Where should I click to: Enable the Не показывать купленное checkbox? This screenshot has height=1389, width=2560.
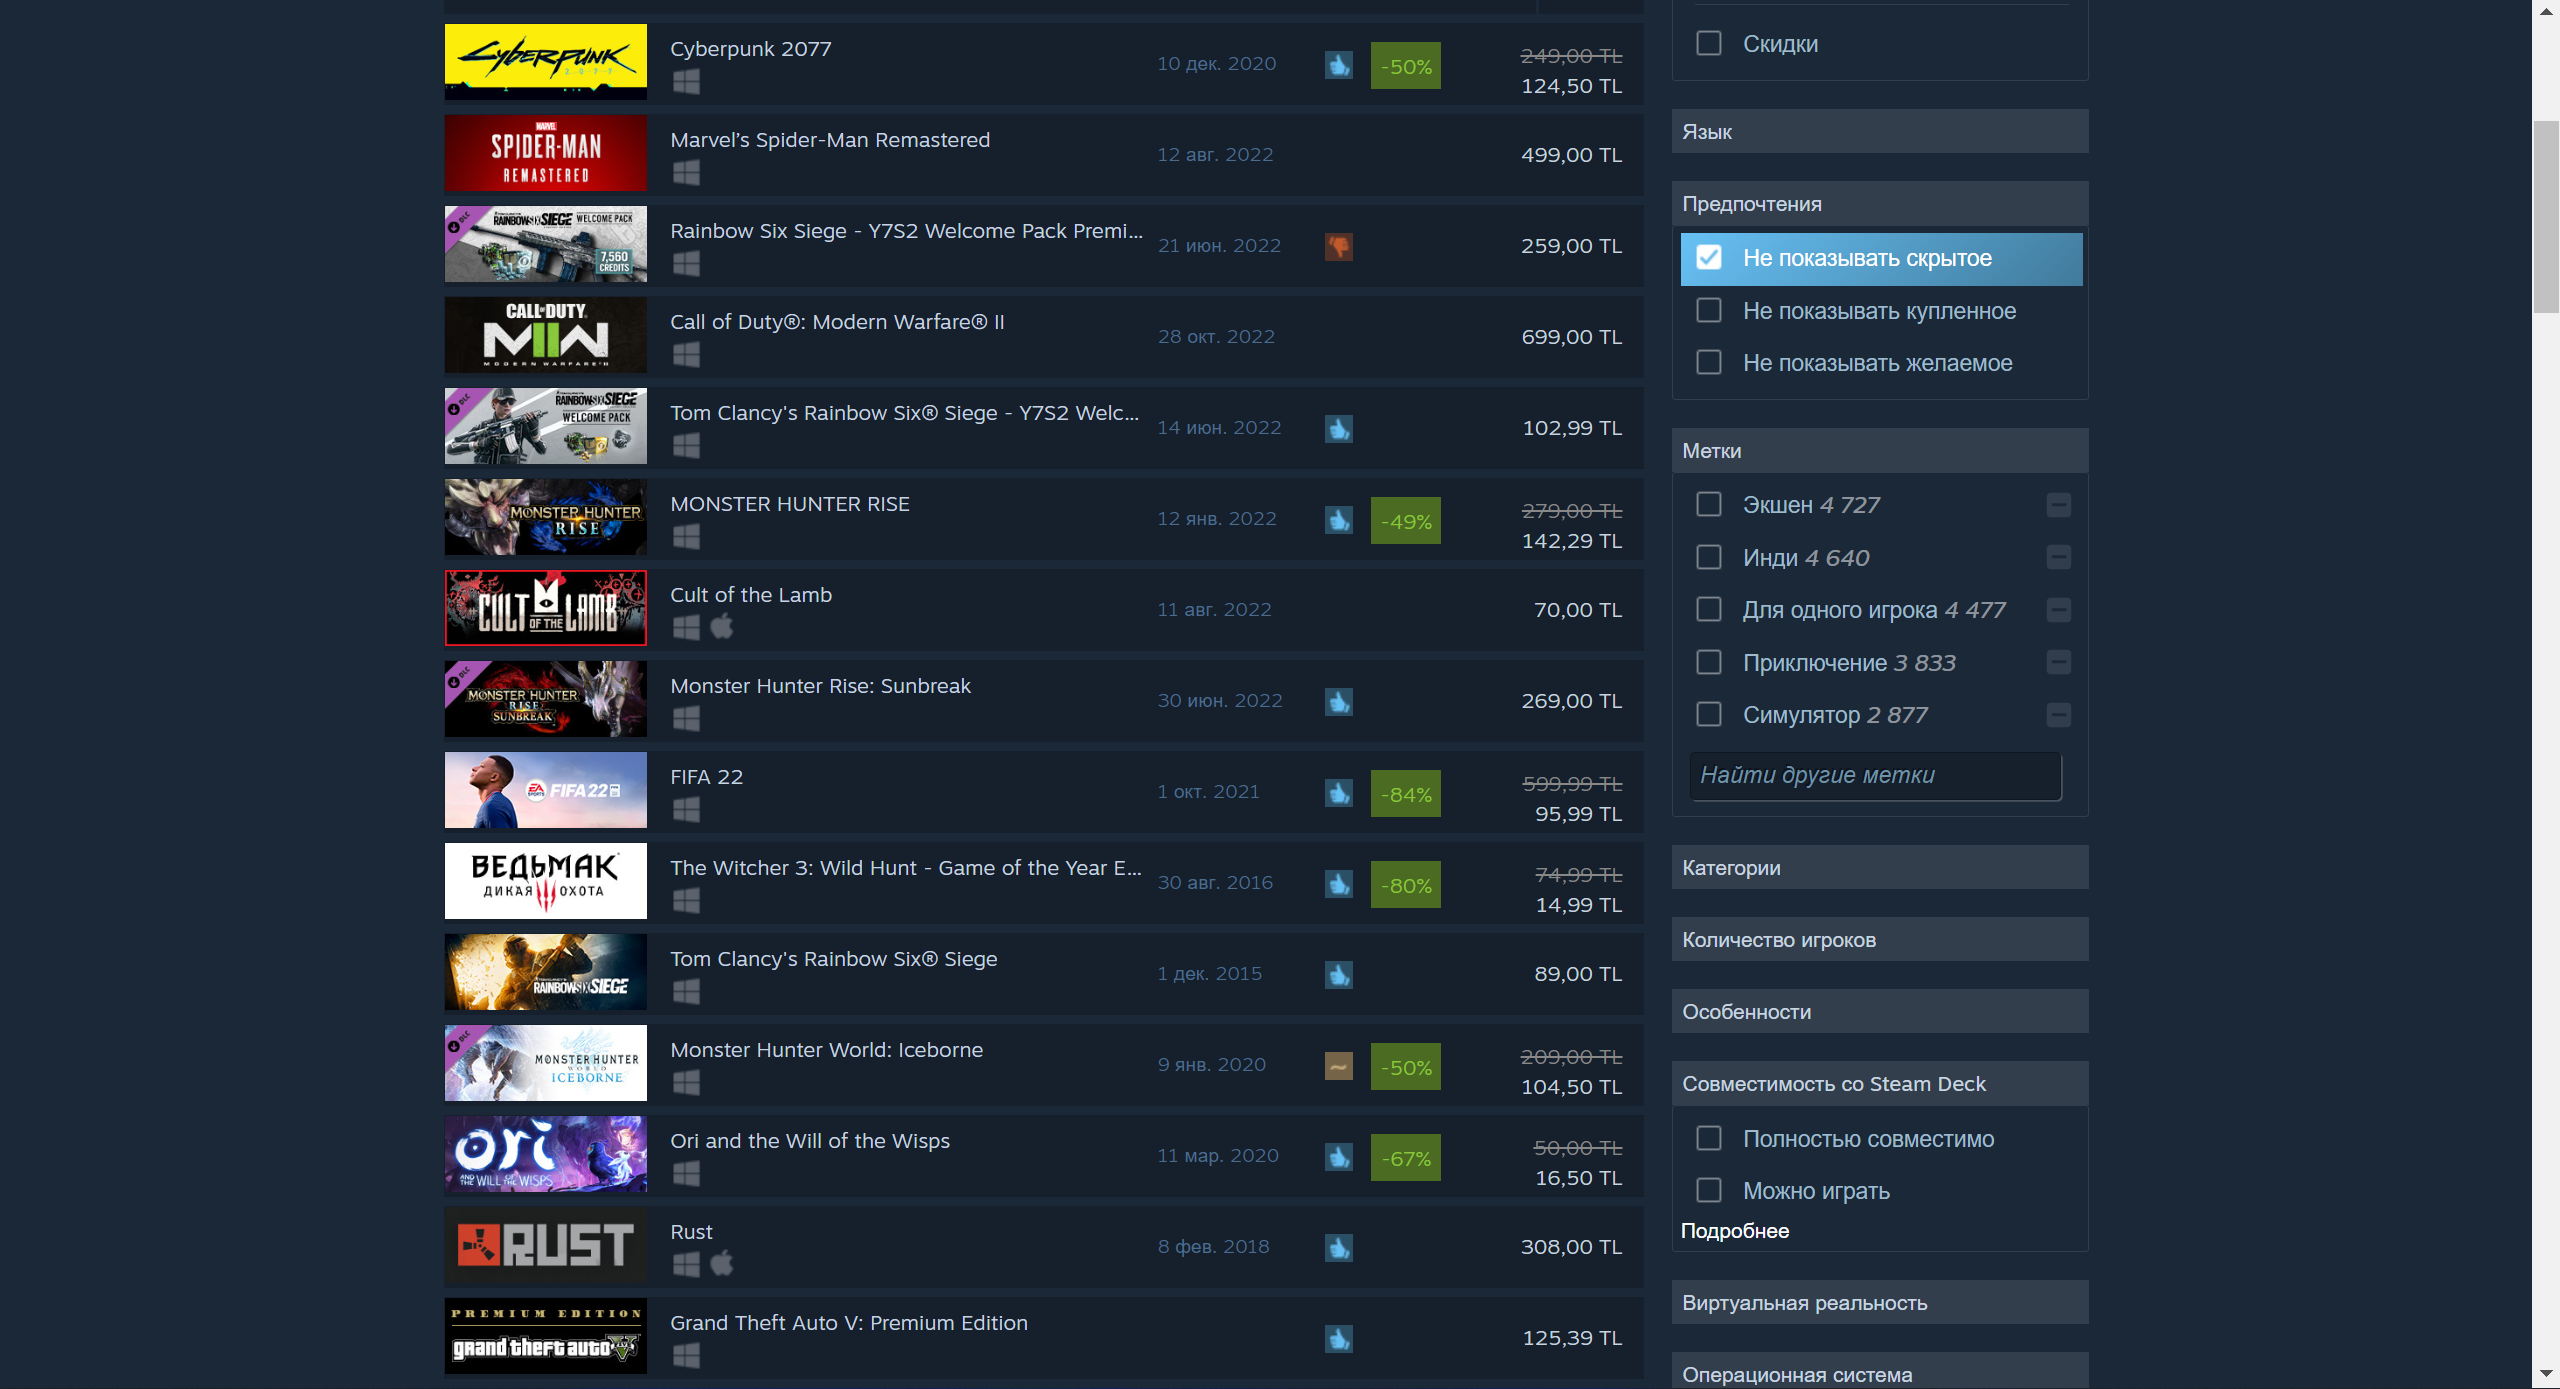(1708, 311)
